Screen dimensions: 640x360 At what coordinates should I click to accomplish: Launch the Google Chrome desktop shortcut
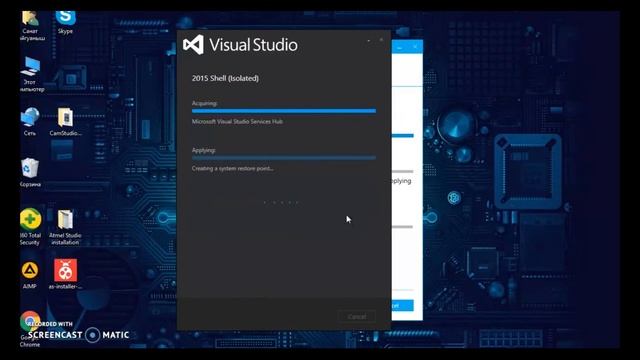pos(30,329)
